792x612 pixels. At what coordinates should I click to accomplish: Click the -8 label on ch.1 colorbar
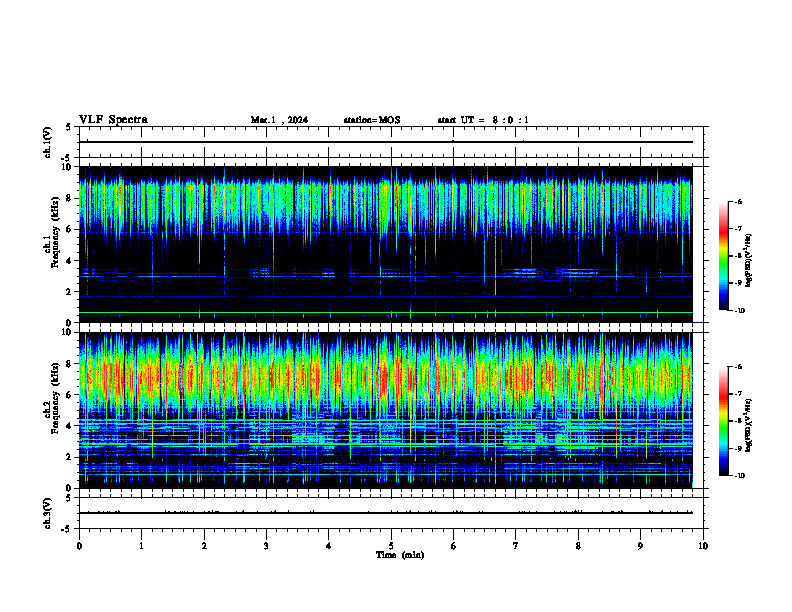(x=738, y=256)
